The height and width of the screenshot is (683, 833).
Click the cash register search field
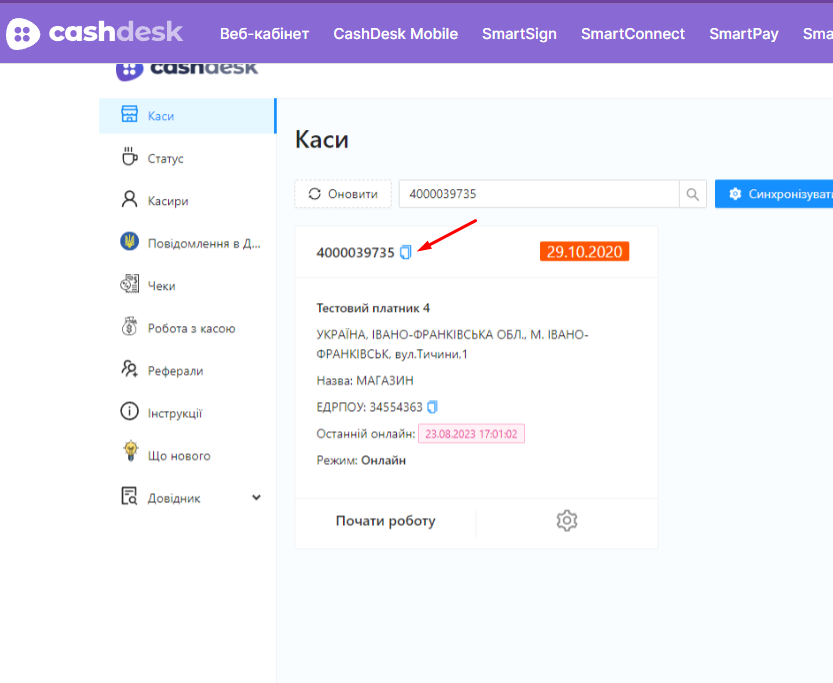coord(538,194)
